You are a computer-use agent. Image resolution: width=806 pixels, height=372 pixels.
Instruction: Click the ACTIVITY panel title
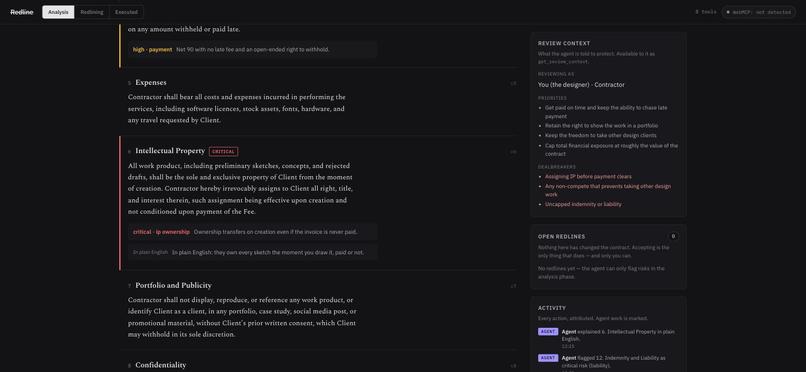click(552, 308)
